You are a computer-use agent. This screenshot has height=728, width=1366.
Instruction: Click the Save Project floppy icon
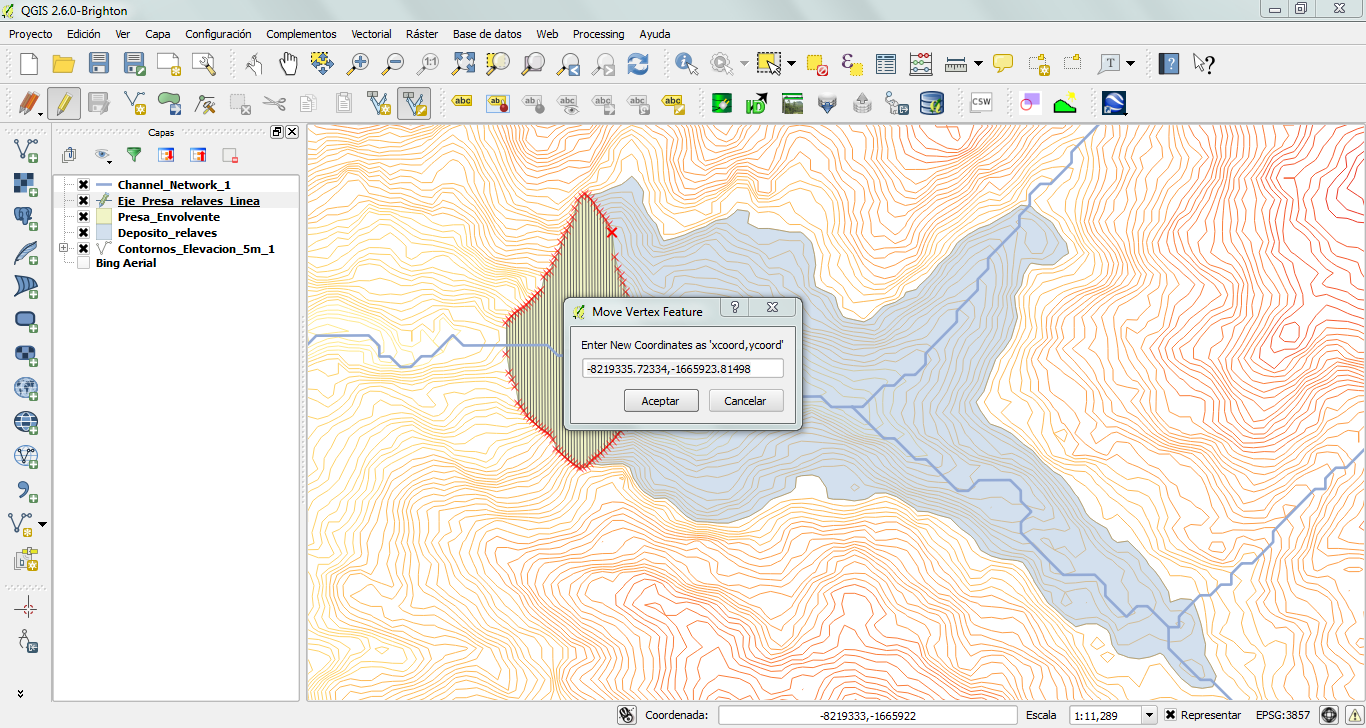point(99,64)
